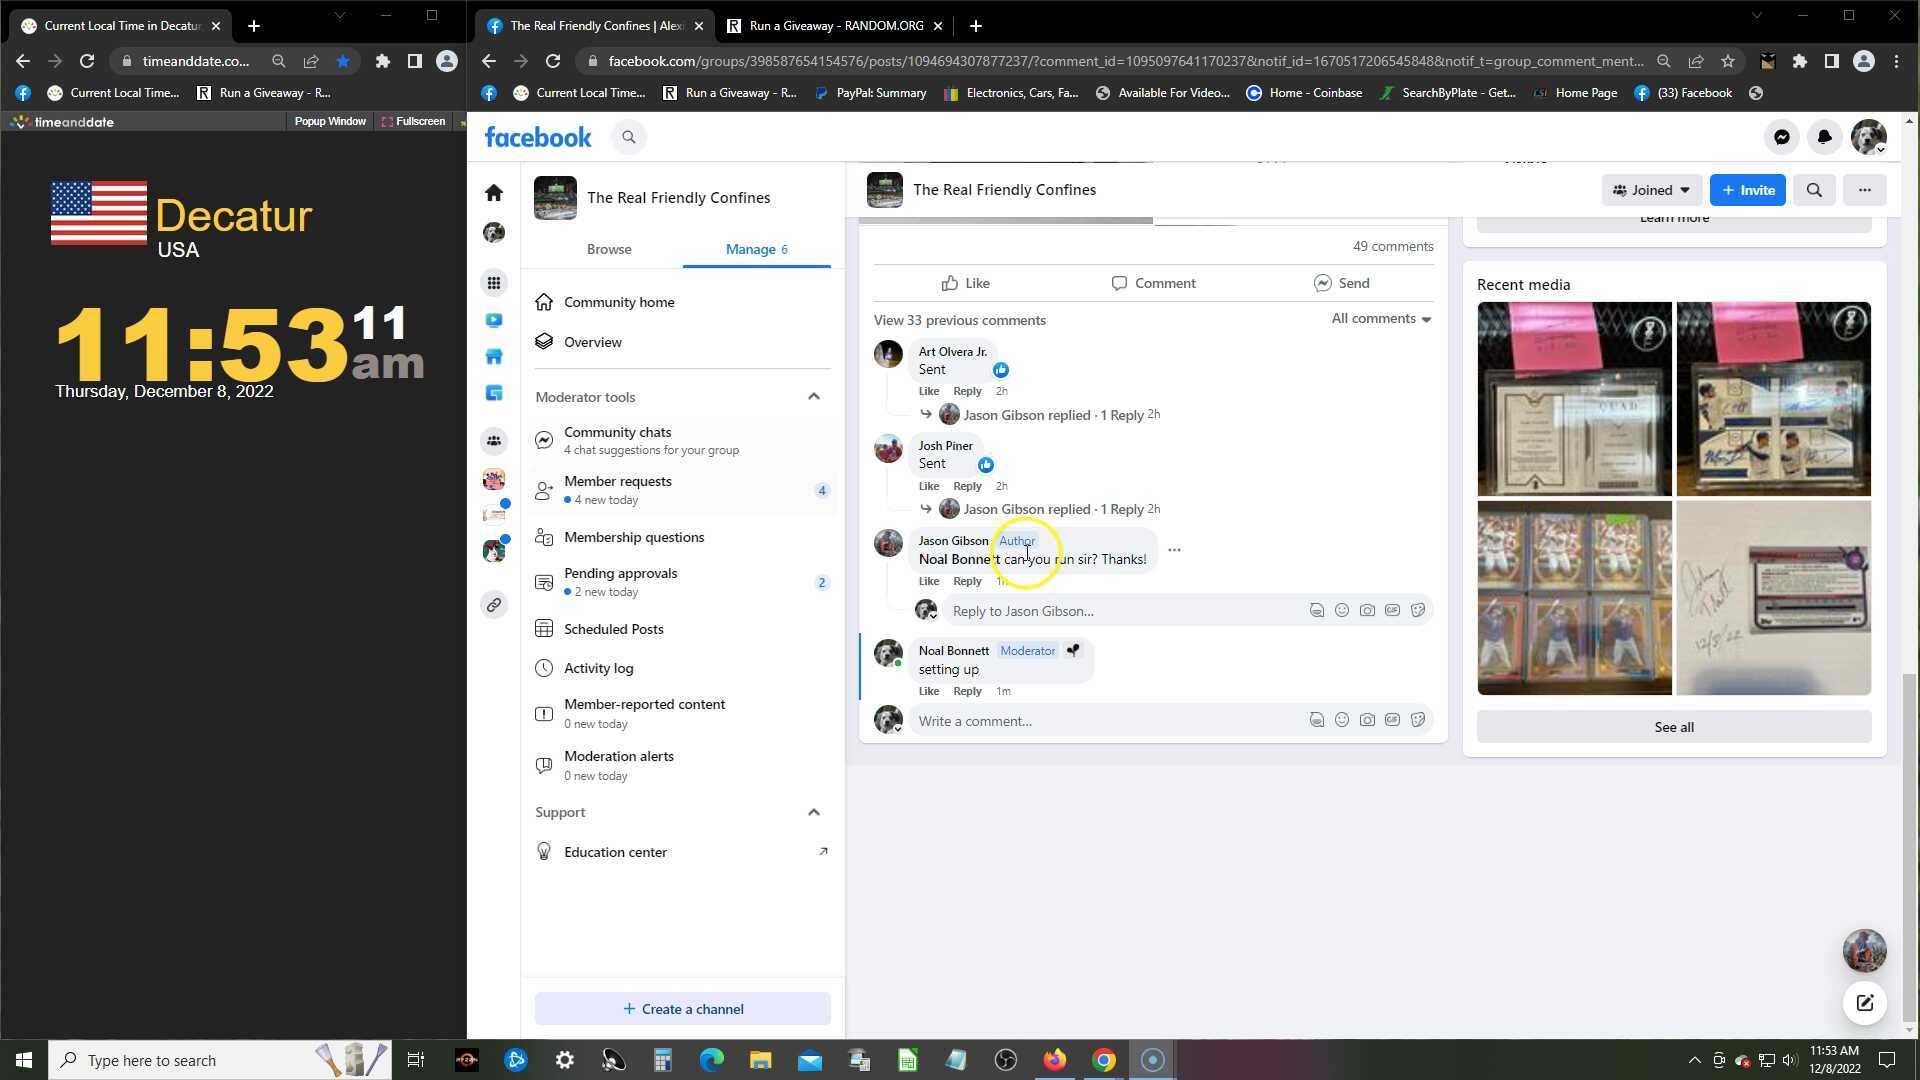The image size is (1920, 1080).
Task: Click the Create a channel button
Action: [682, 1009]
